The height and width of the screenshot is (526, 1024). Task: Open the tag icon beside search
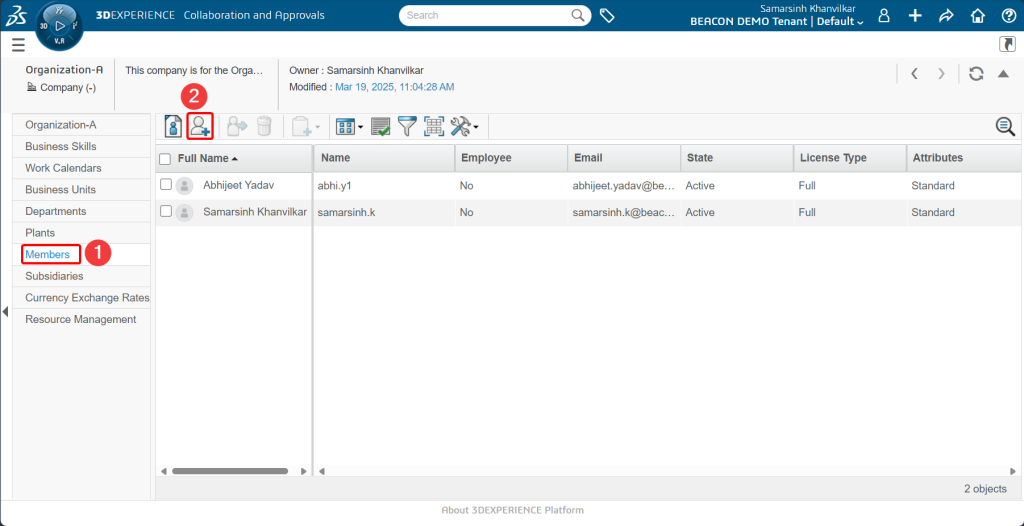pos(607,16)
